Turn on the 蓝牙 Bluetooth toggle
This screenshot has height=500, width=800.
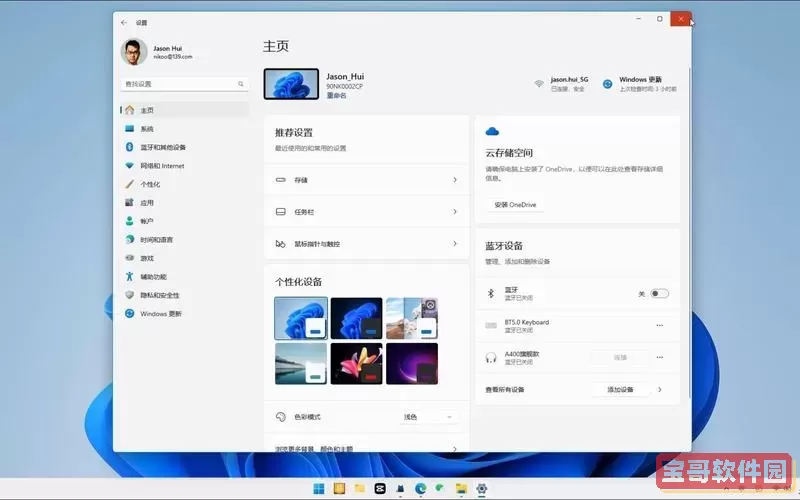click(659, 293)
